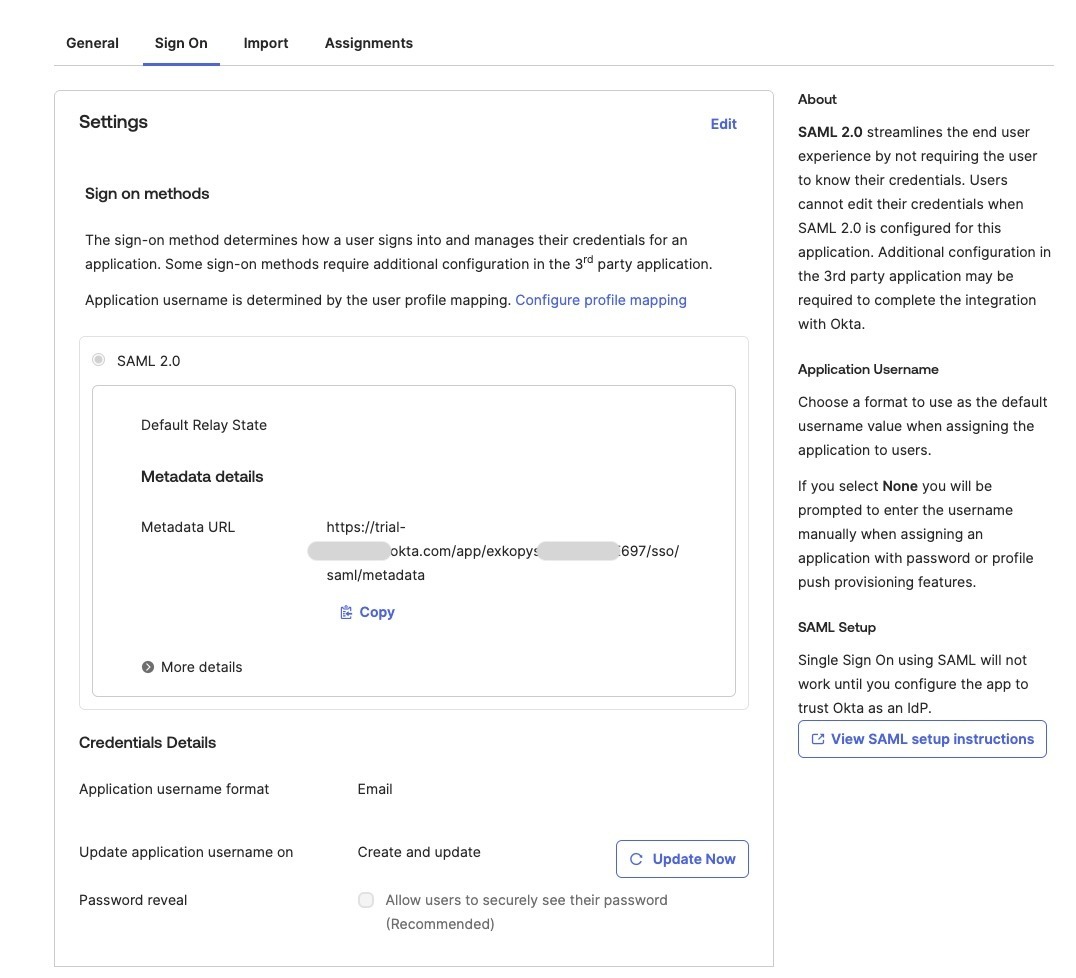Enable the password reveal checkbox
1076x978 pixels.
point(366,900)
